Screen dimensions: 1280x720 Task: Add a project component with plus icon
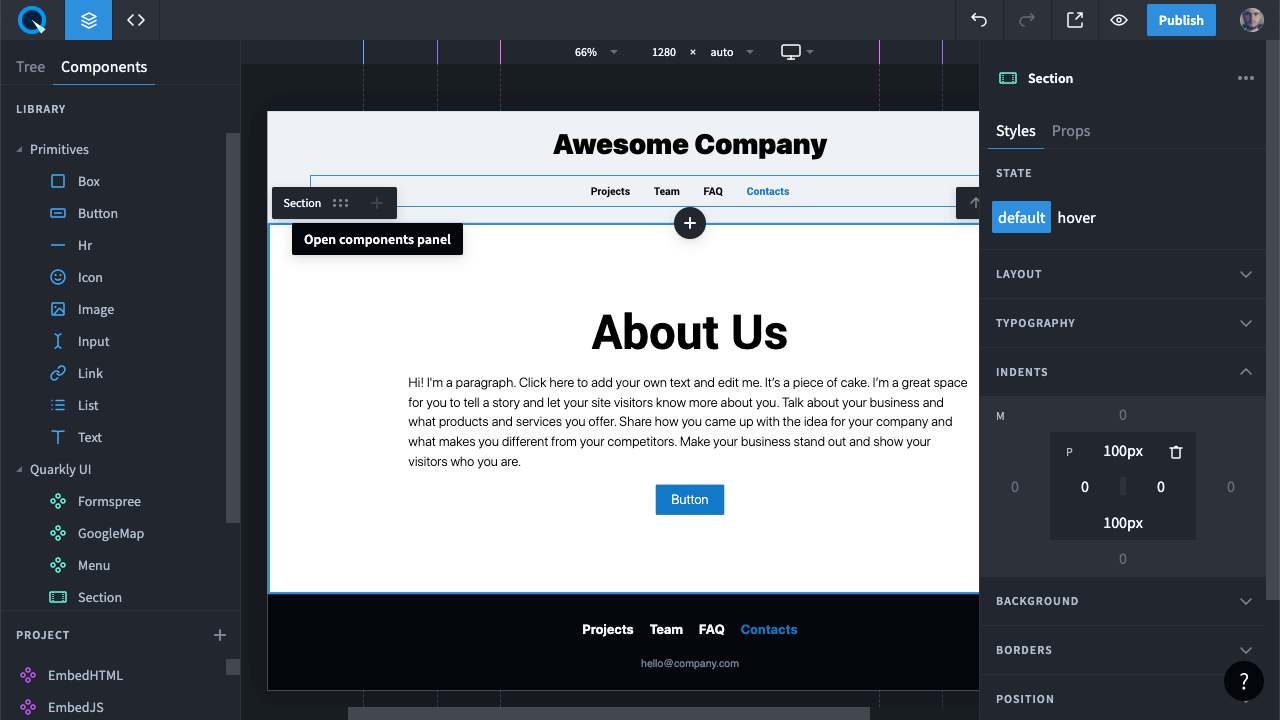coord(220,635)
